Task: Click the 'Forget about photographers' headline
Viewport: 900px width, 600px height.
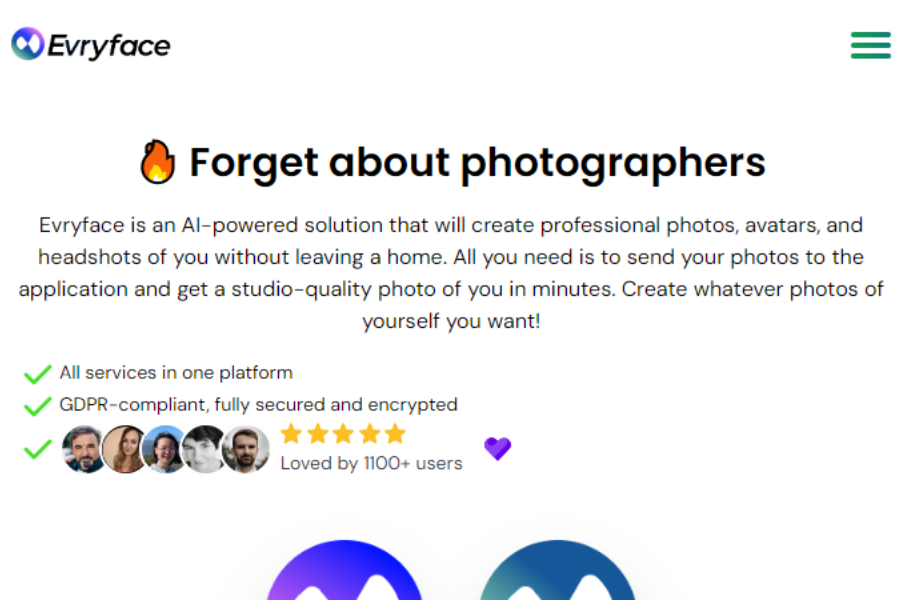Action: click(477, 162)
